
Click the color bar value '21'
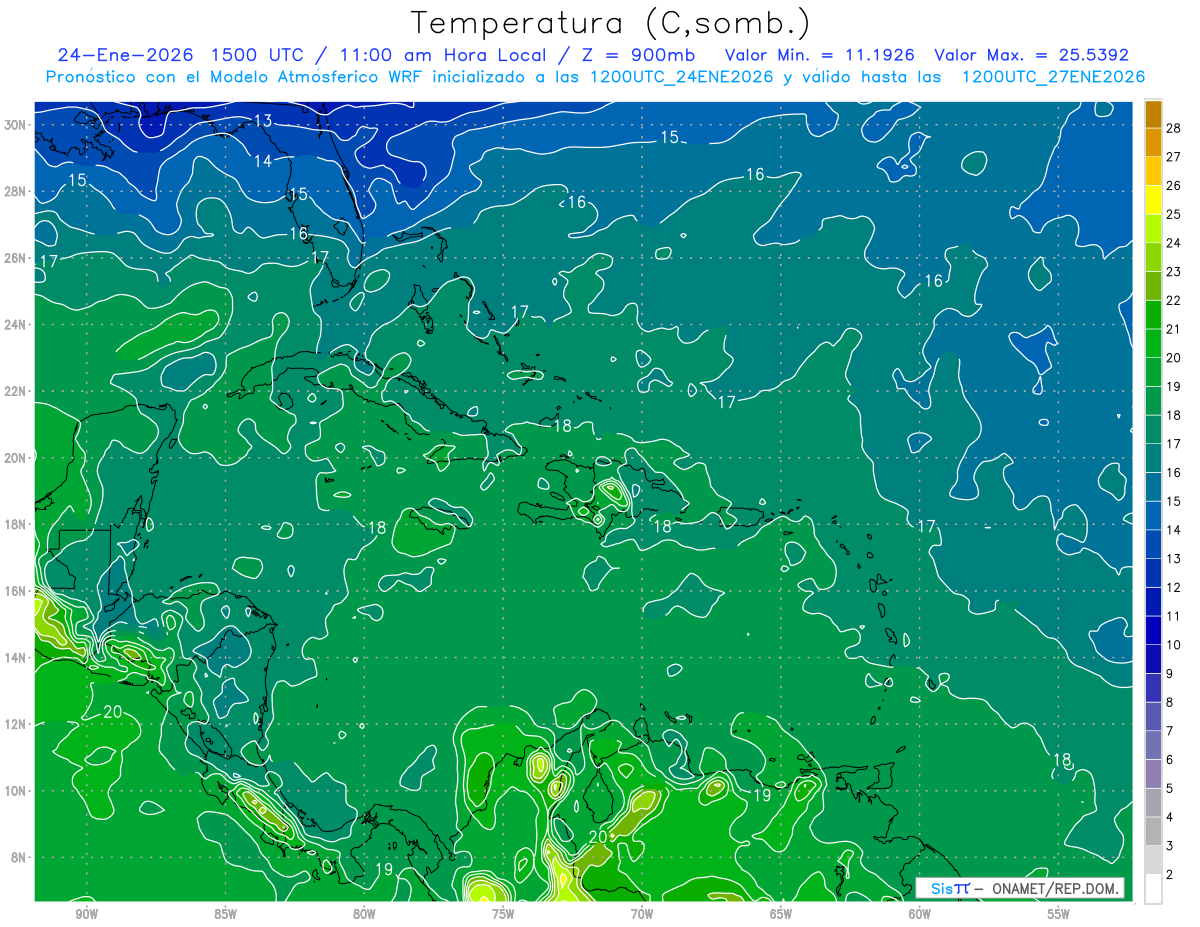click(1174, 329)
